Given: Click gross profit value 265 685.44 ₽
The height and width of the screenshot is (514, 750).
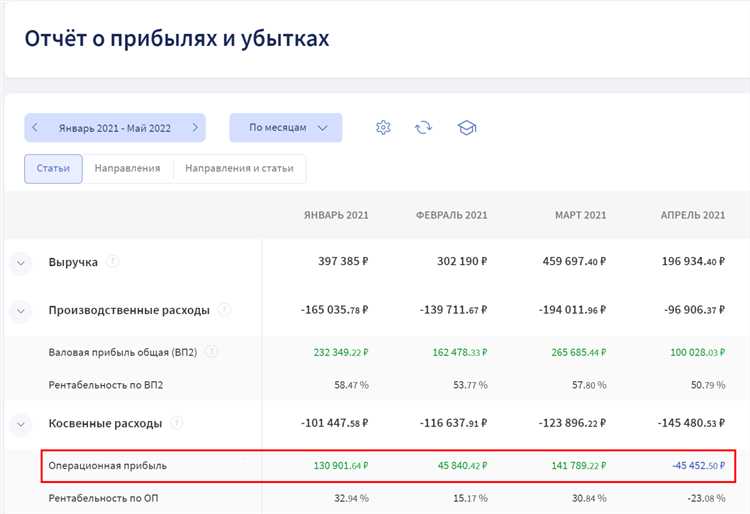Looking at the screenshot, I should [579, 352].
